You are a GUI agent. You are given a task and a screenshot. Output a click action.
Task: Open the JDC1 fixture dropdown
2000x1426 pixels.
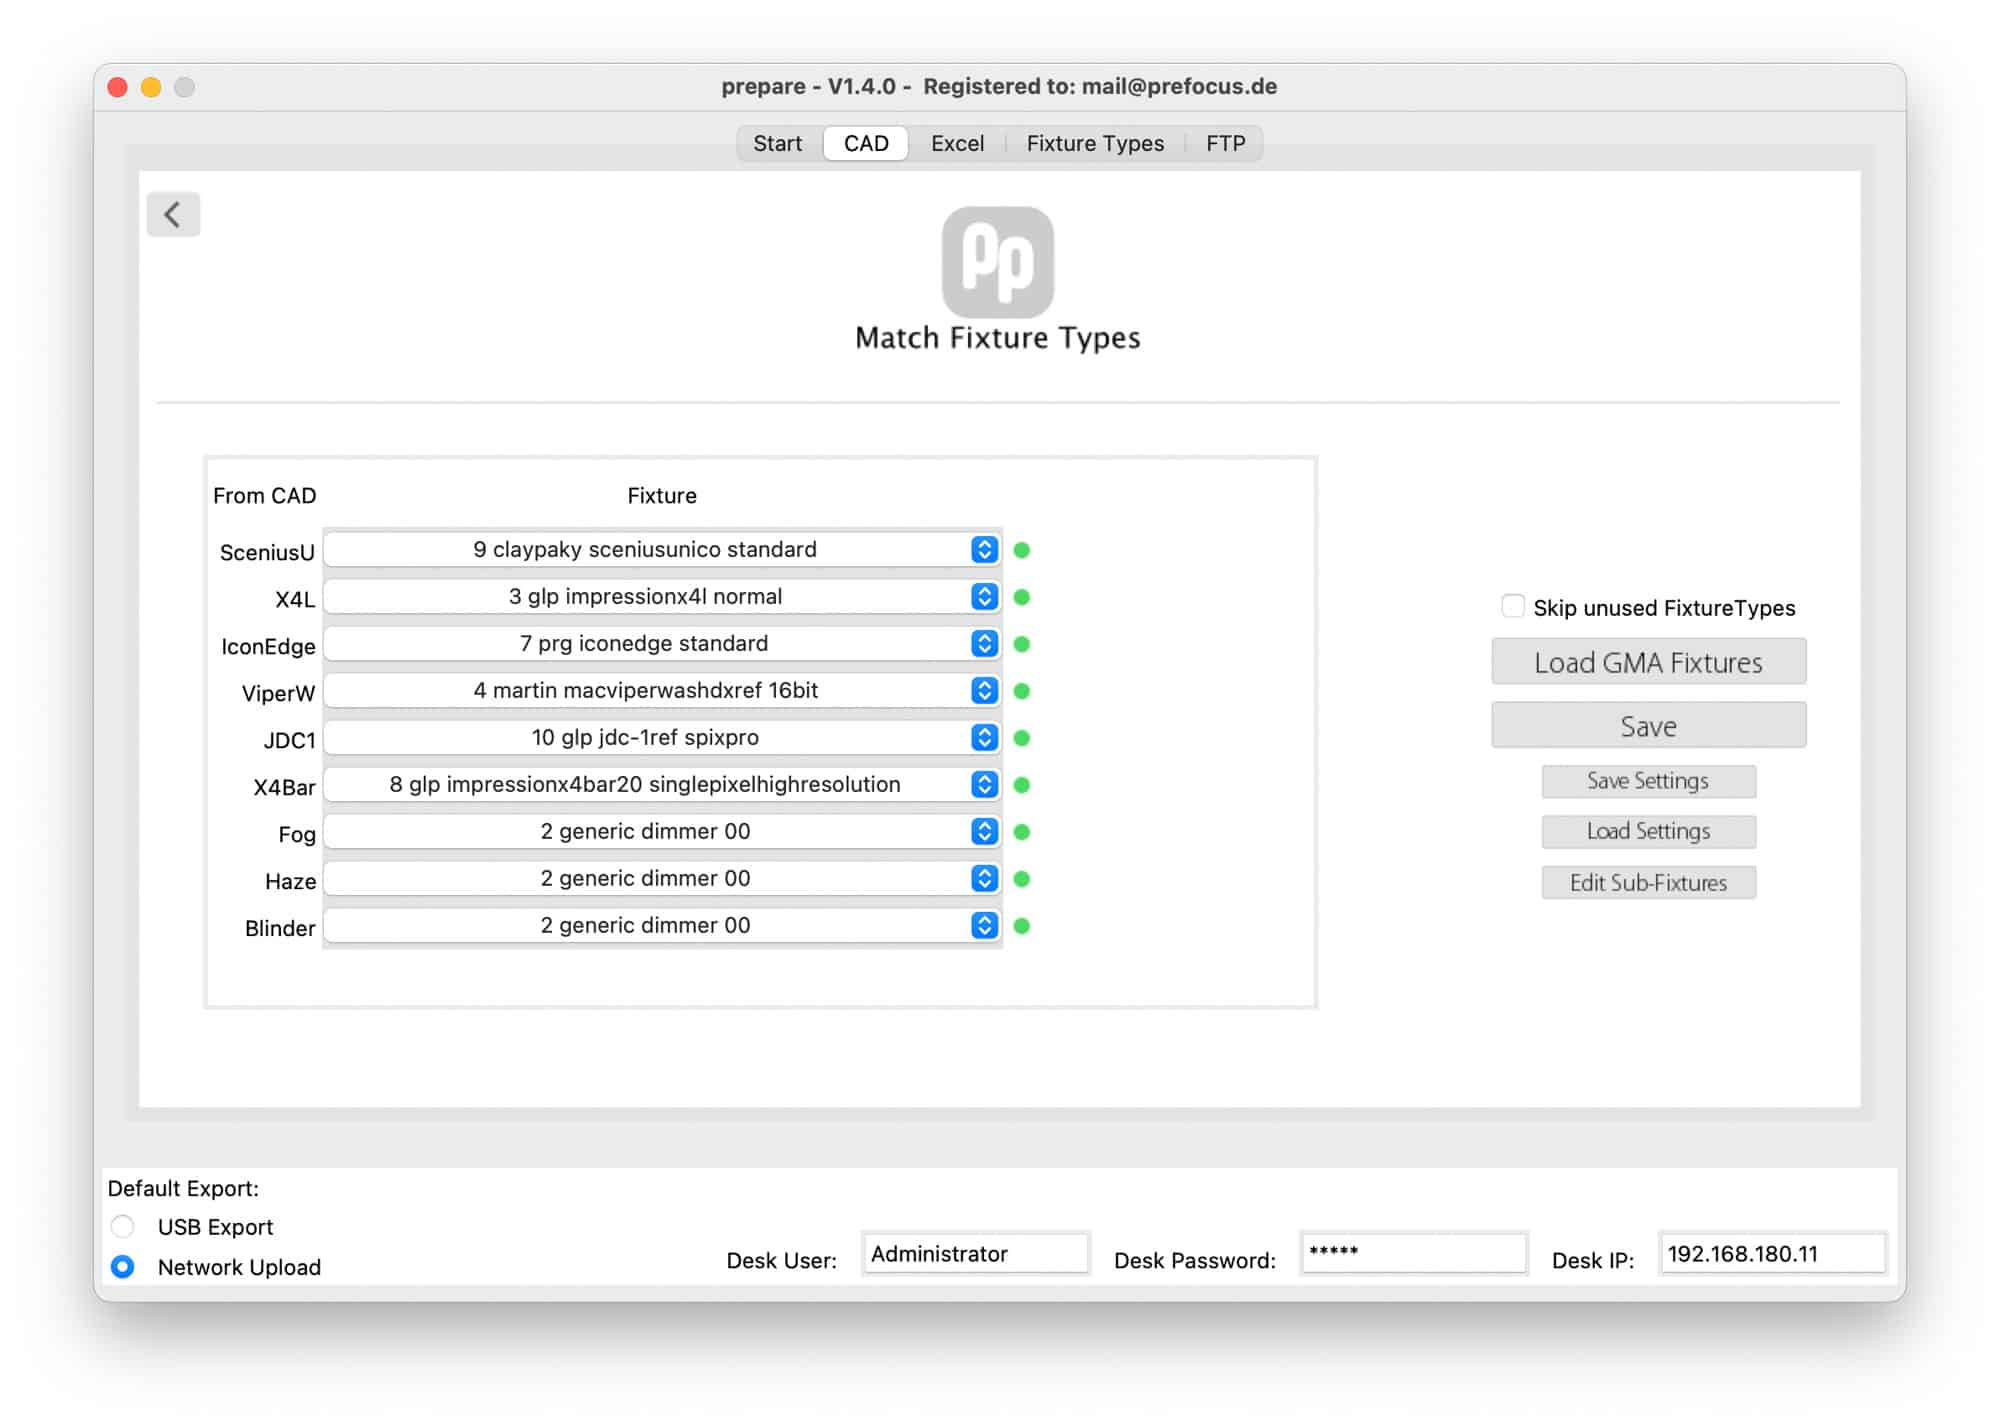[x=661, y=737]
